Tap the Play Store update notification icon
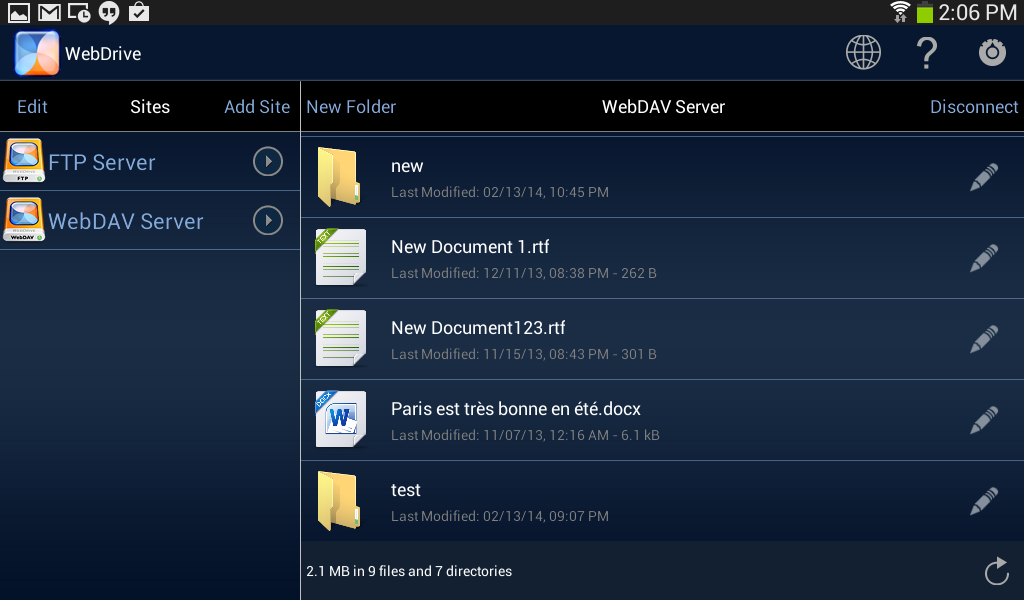Image resolution: width=1024 pixels, height=600 pixels. click(139, 12)
